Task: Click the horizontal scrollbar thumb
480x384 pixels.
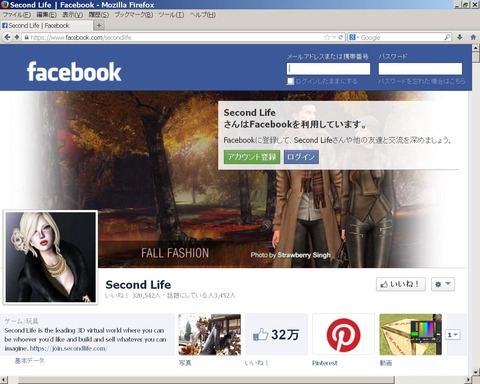Action: pyautogui.click(x=207, y=380)
